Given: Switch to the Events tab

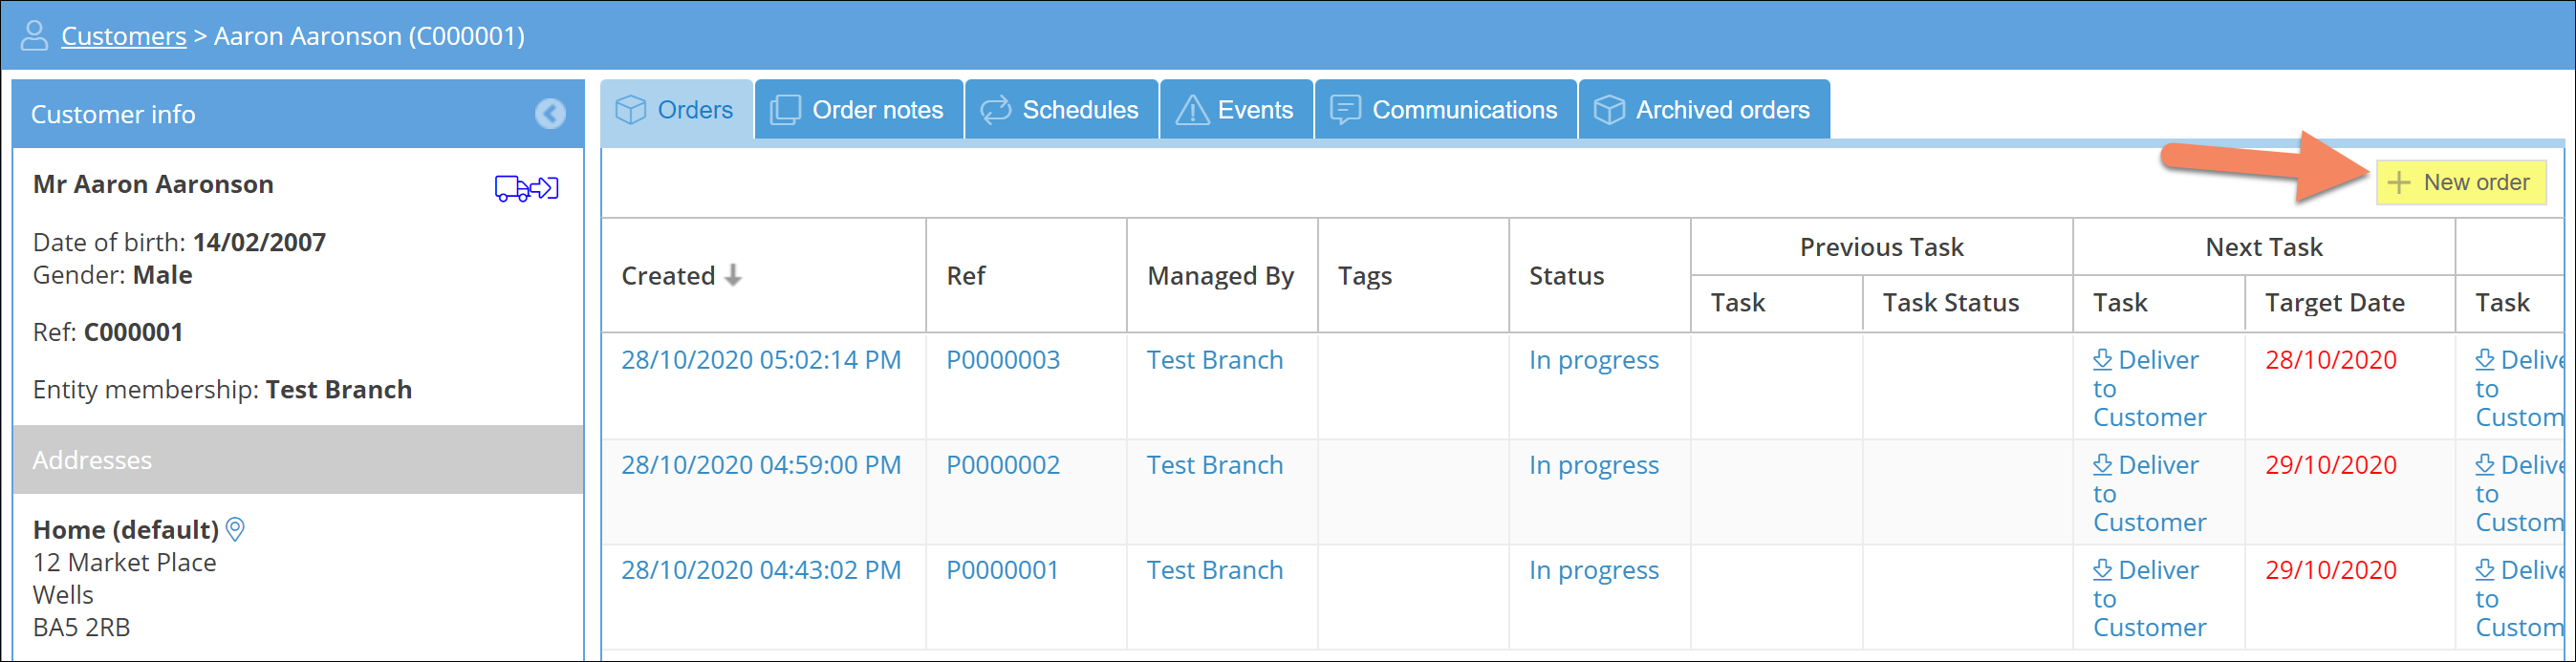Looking at the screenshot, I should 1236,110.
